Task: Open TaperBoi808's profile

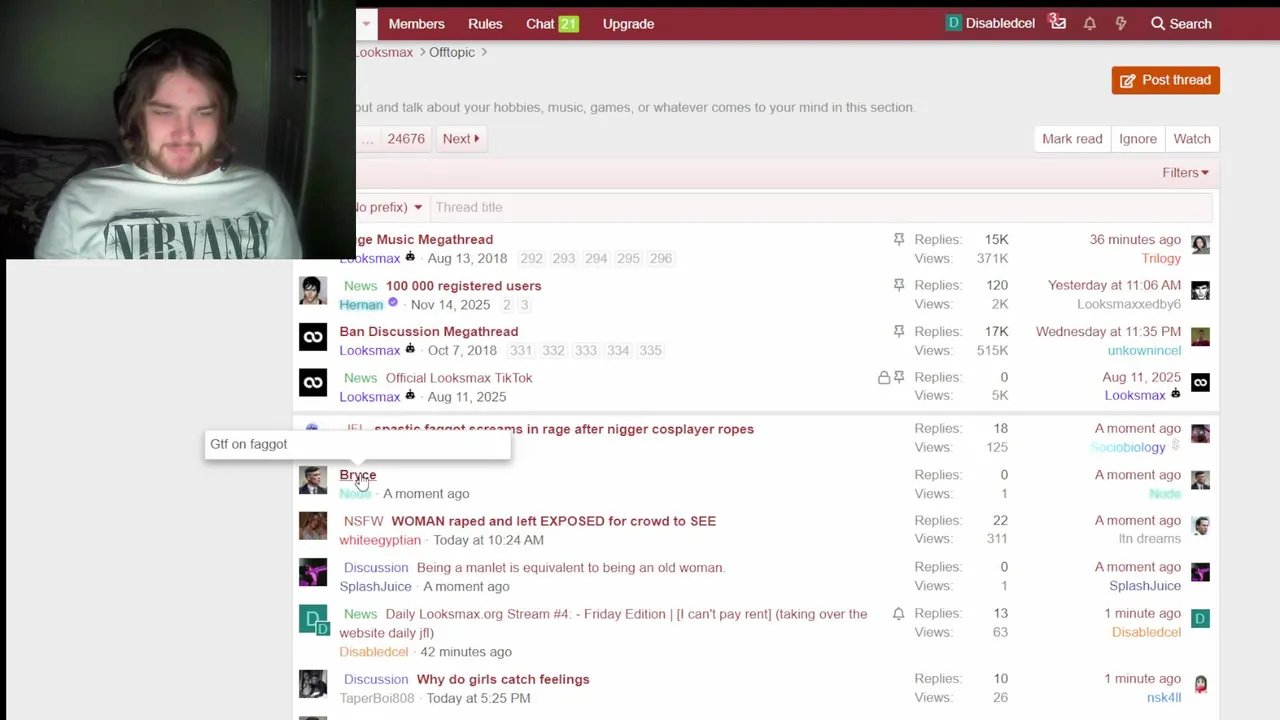Action: [376, 698]
